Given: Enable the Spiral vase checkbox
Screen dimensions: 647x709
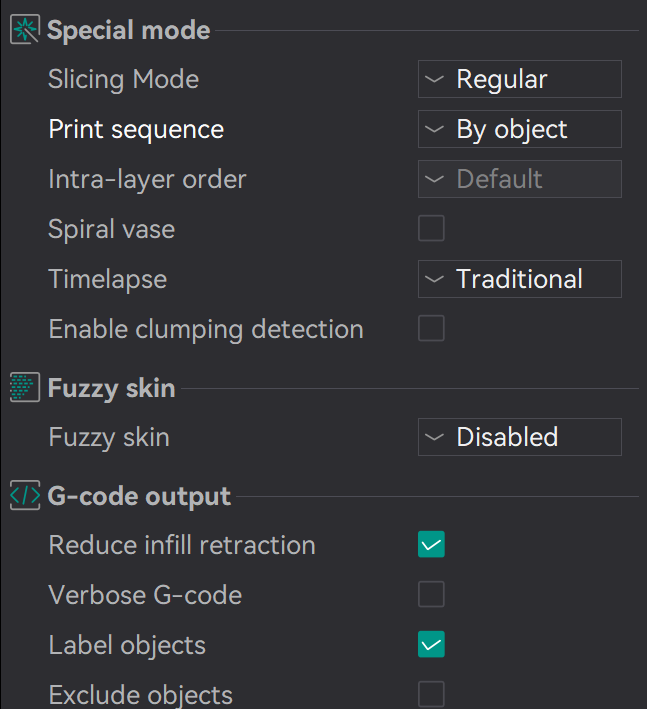Looking at the screenshot, I should 431,229.
